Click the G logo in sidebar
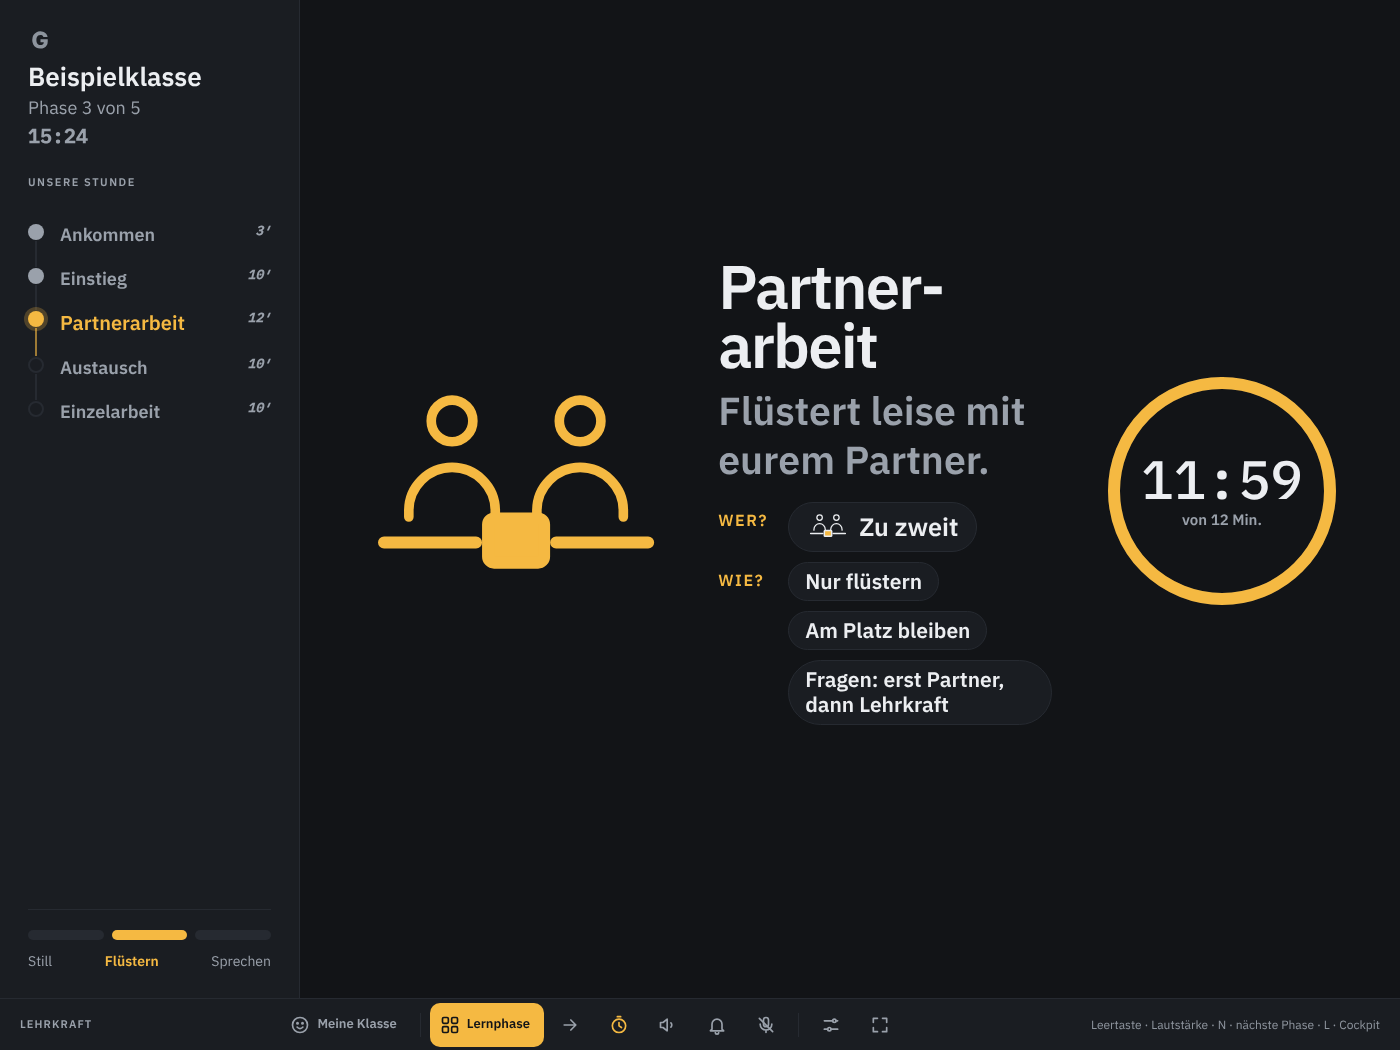The height and width of the screenshot is (1050, 1400). click(40, 40)
